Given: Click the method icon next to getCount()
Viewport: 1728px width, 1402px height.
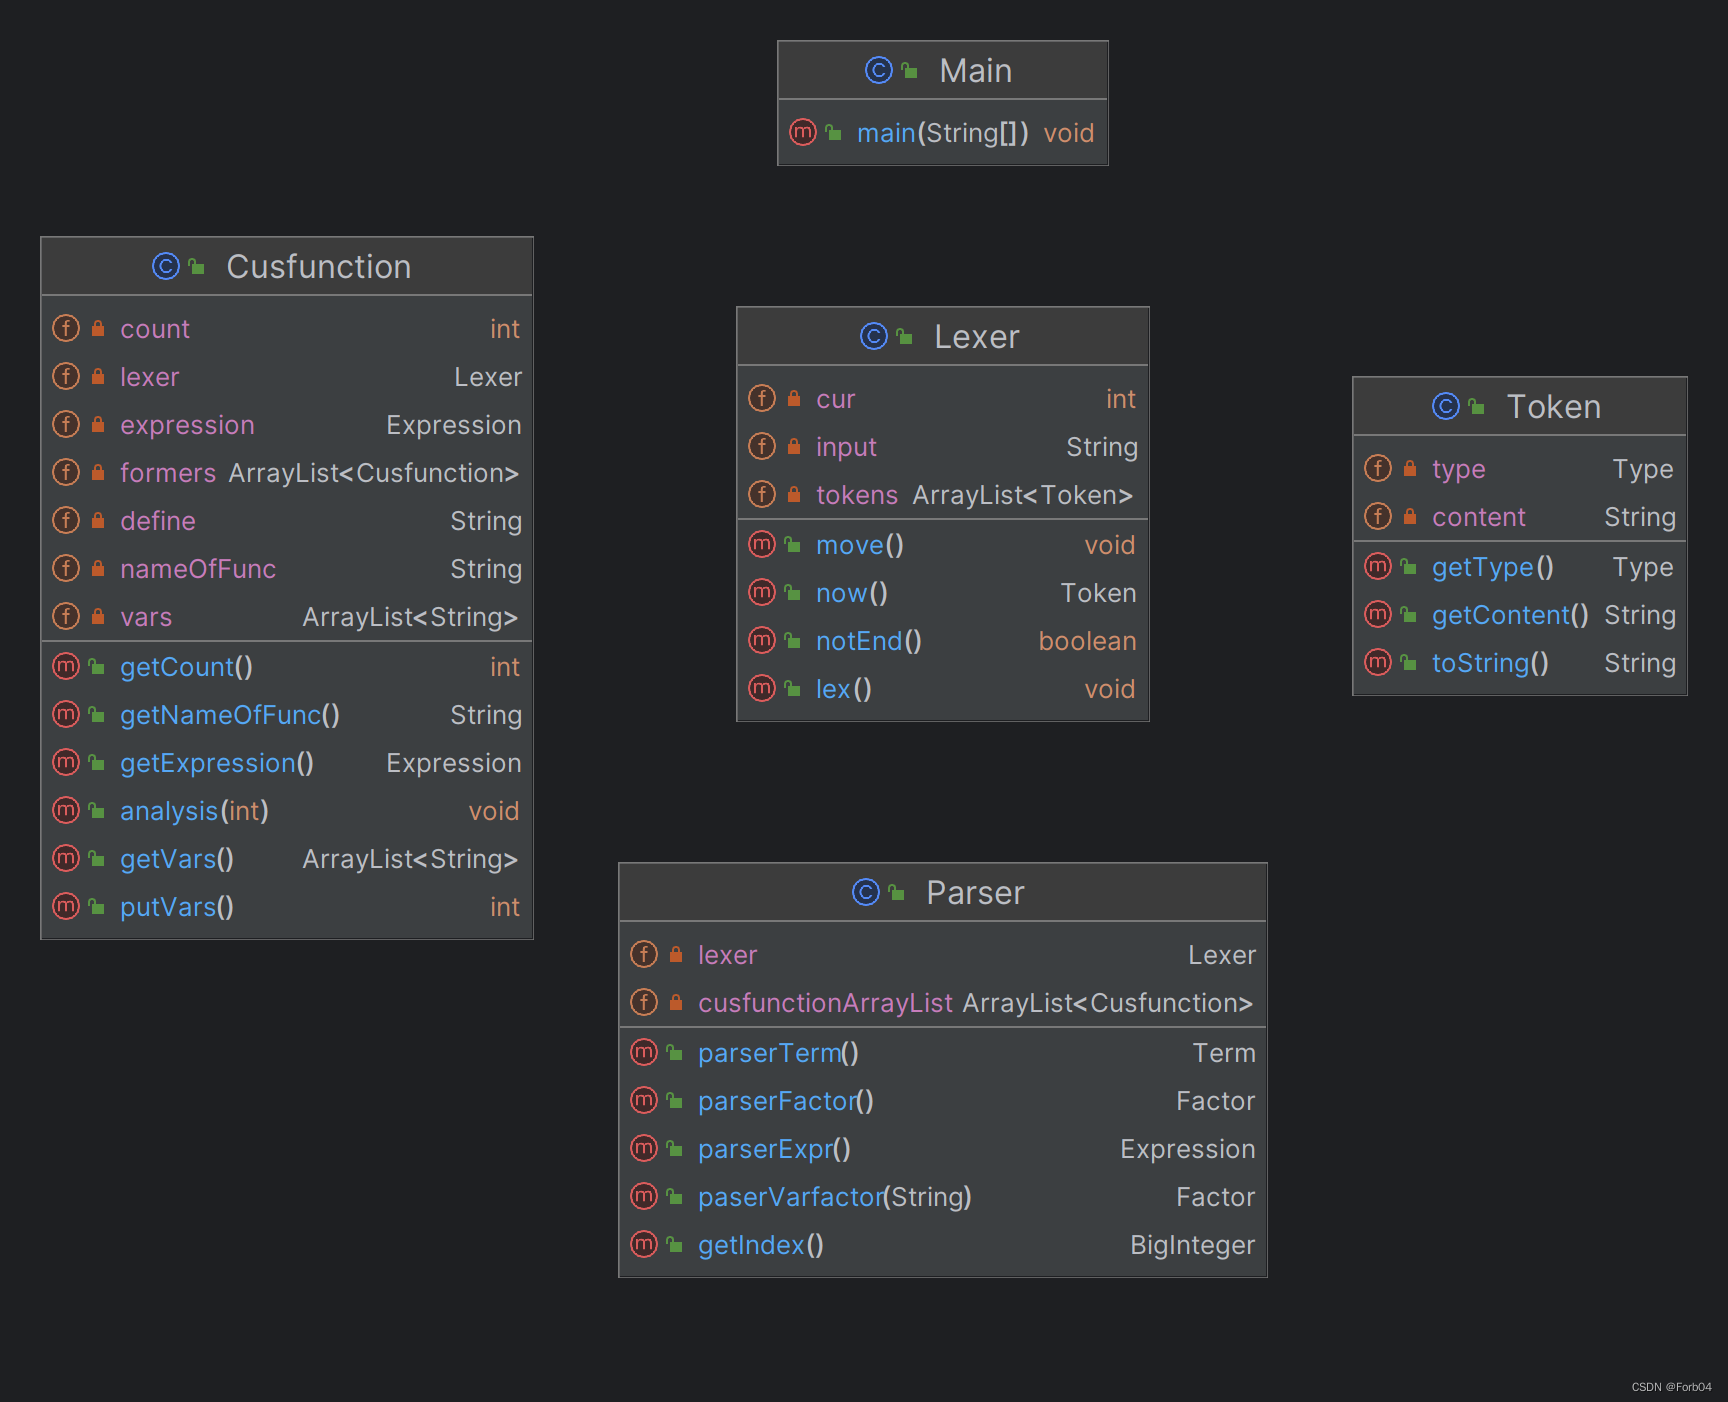Looking at the screenshot, I should [66, 666].
